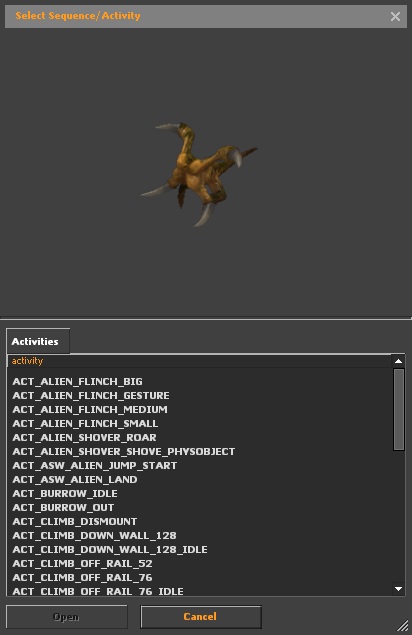Select ACT_CLIMB_DOWN_WALL_128_IDLE

point(200,550)
